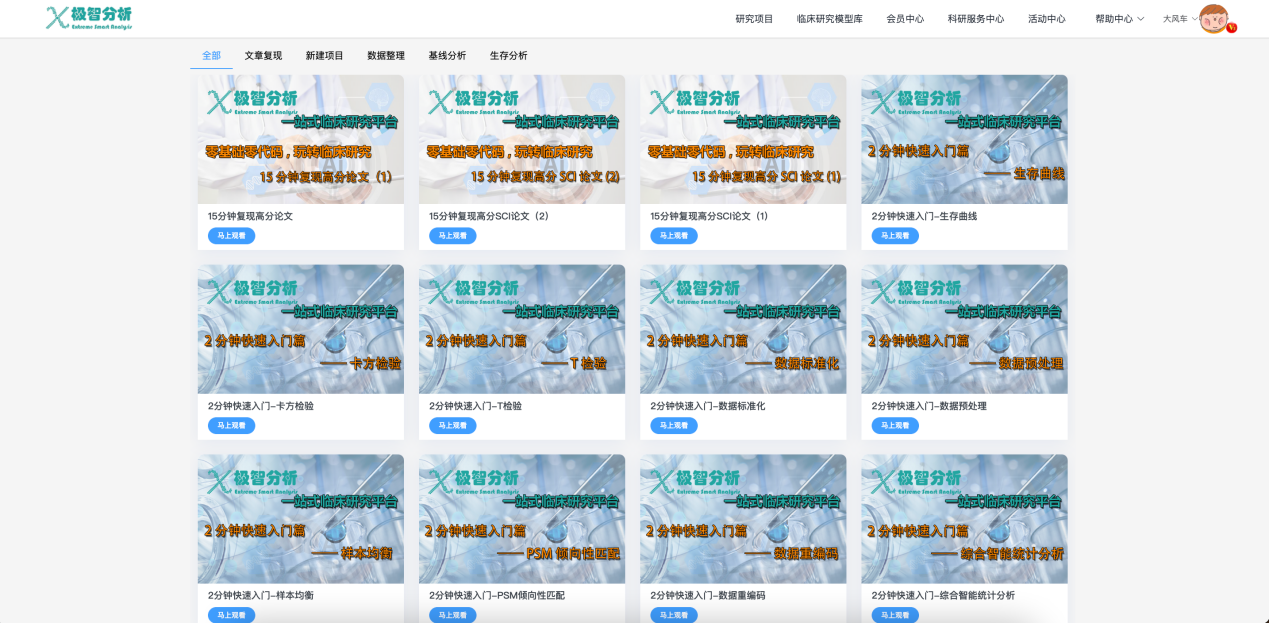Image resolution: width=1269 pixels, height=623 pixels.
Task: Click 马上观看 for 2分钟快速入门-PSM倾向性匹配
Action: click(452, 615)
